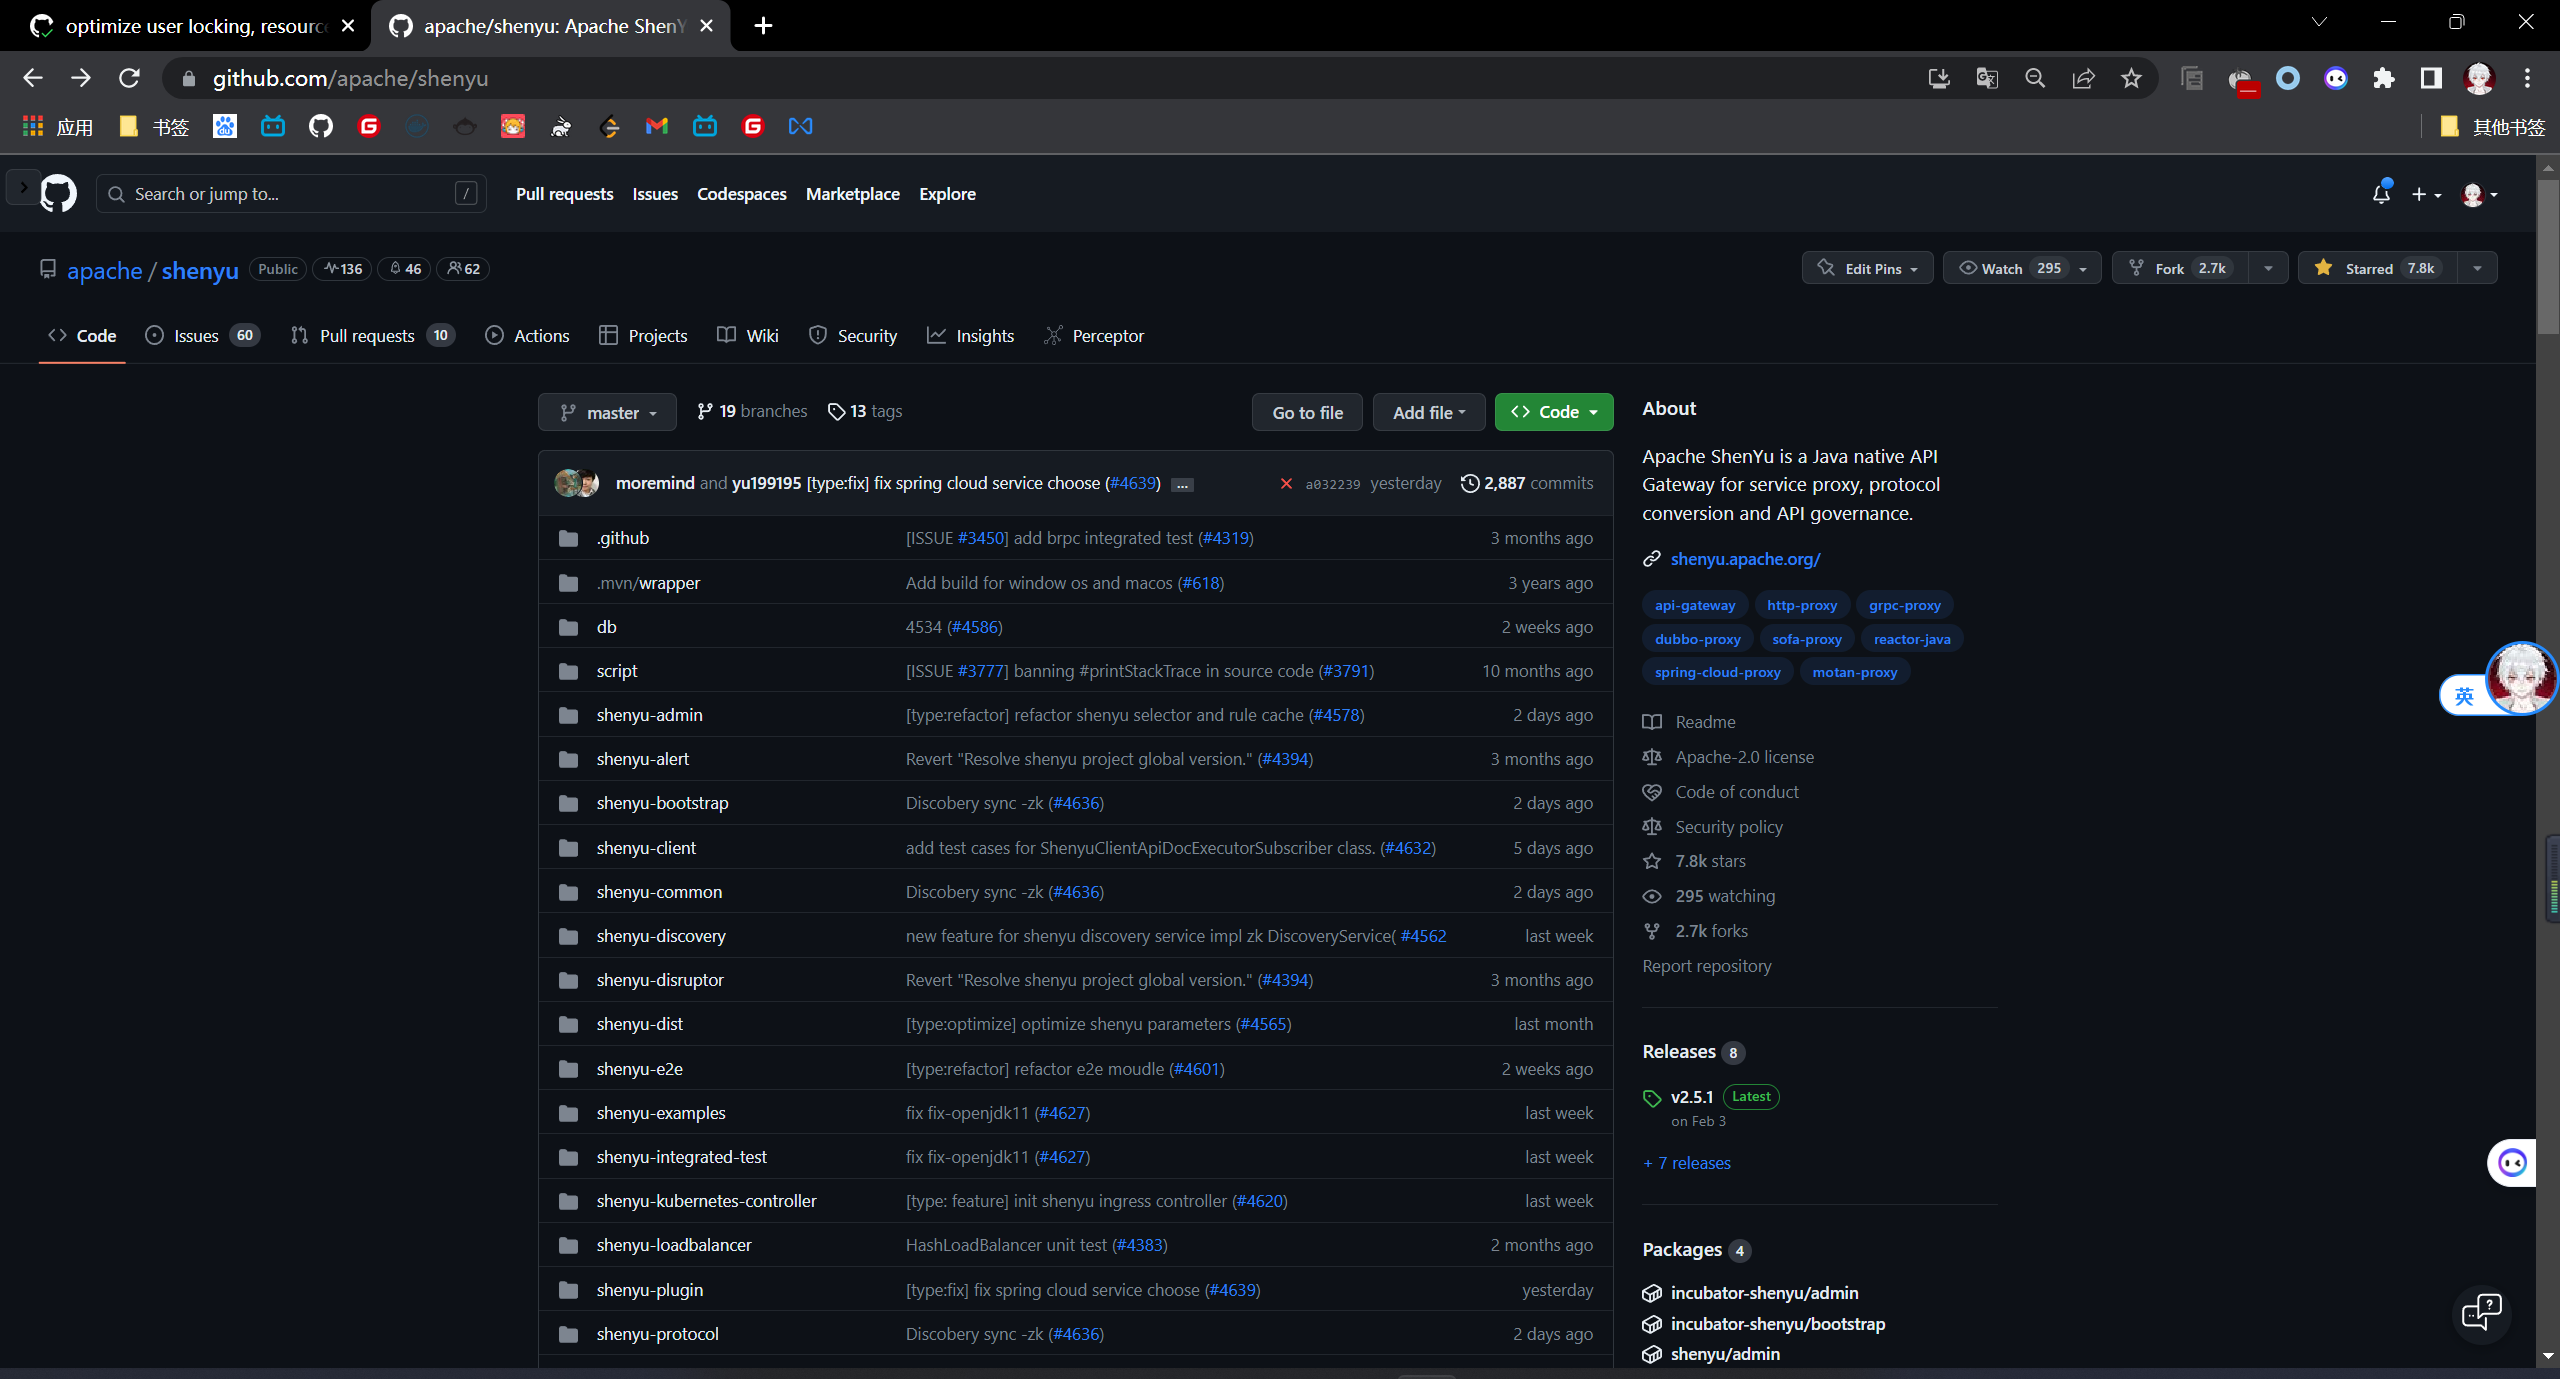Bookmark this page with star icon

coord(2131,78)
